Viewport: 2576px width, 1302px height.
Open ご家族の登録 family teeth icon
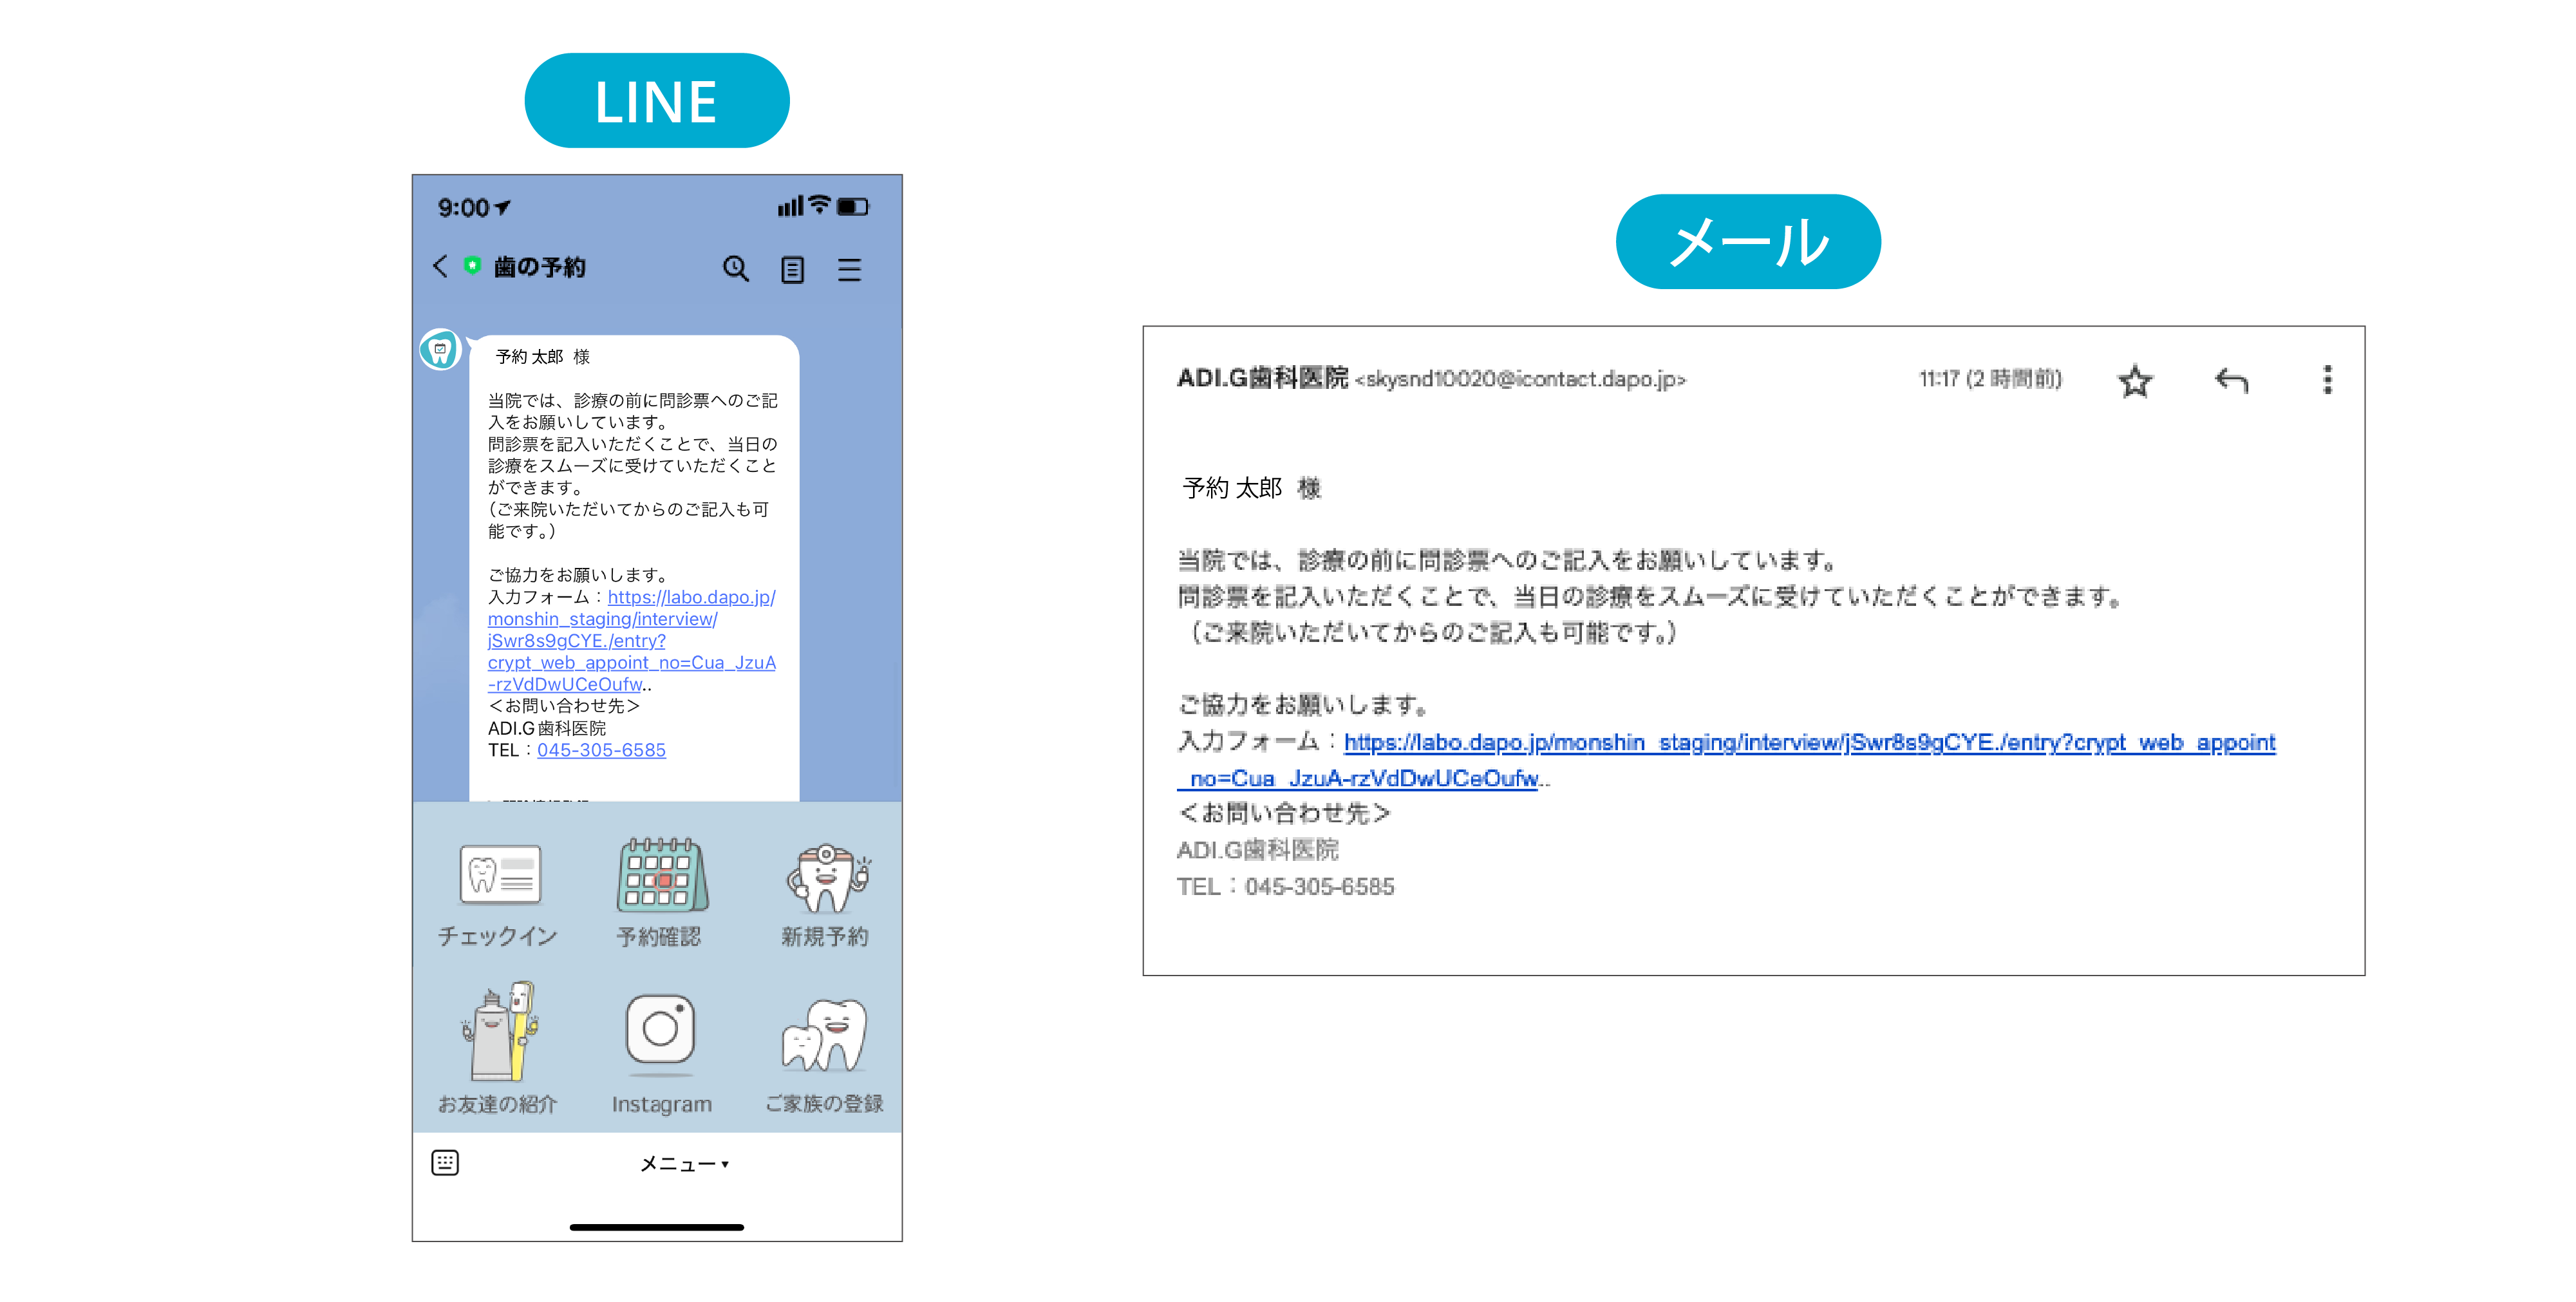point(825,1035)
